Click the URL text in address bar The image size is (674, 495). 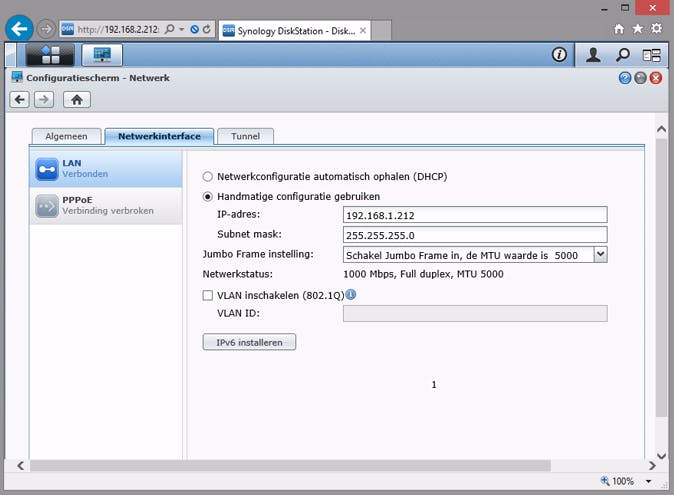coord(118,29)
